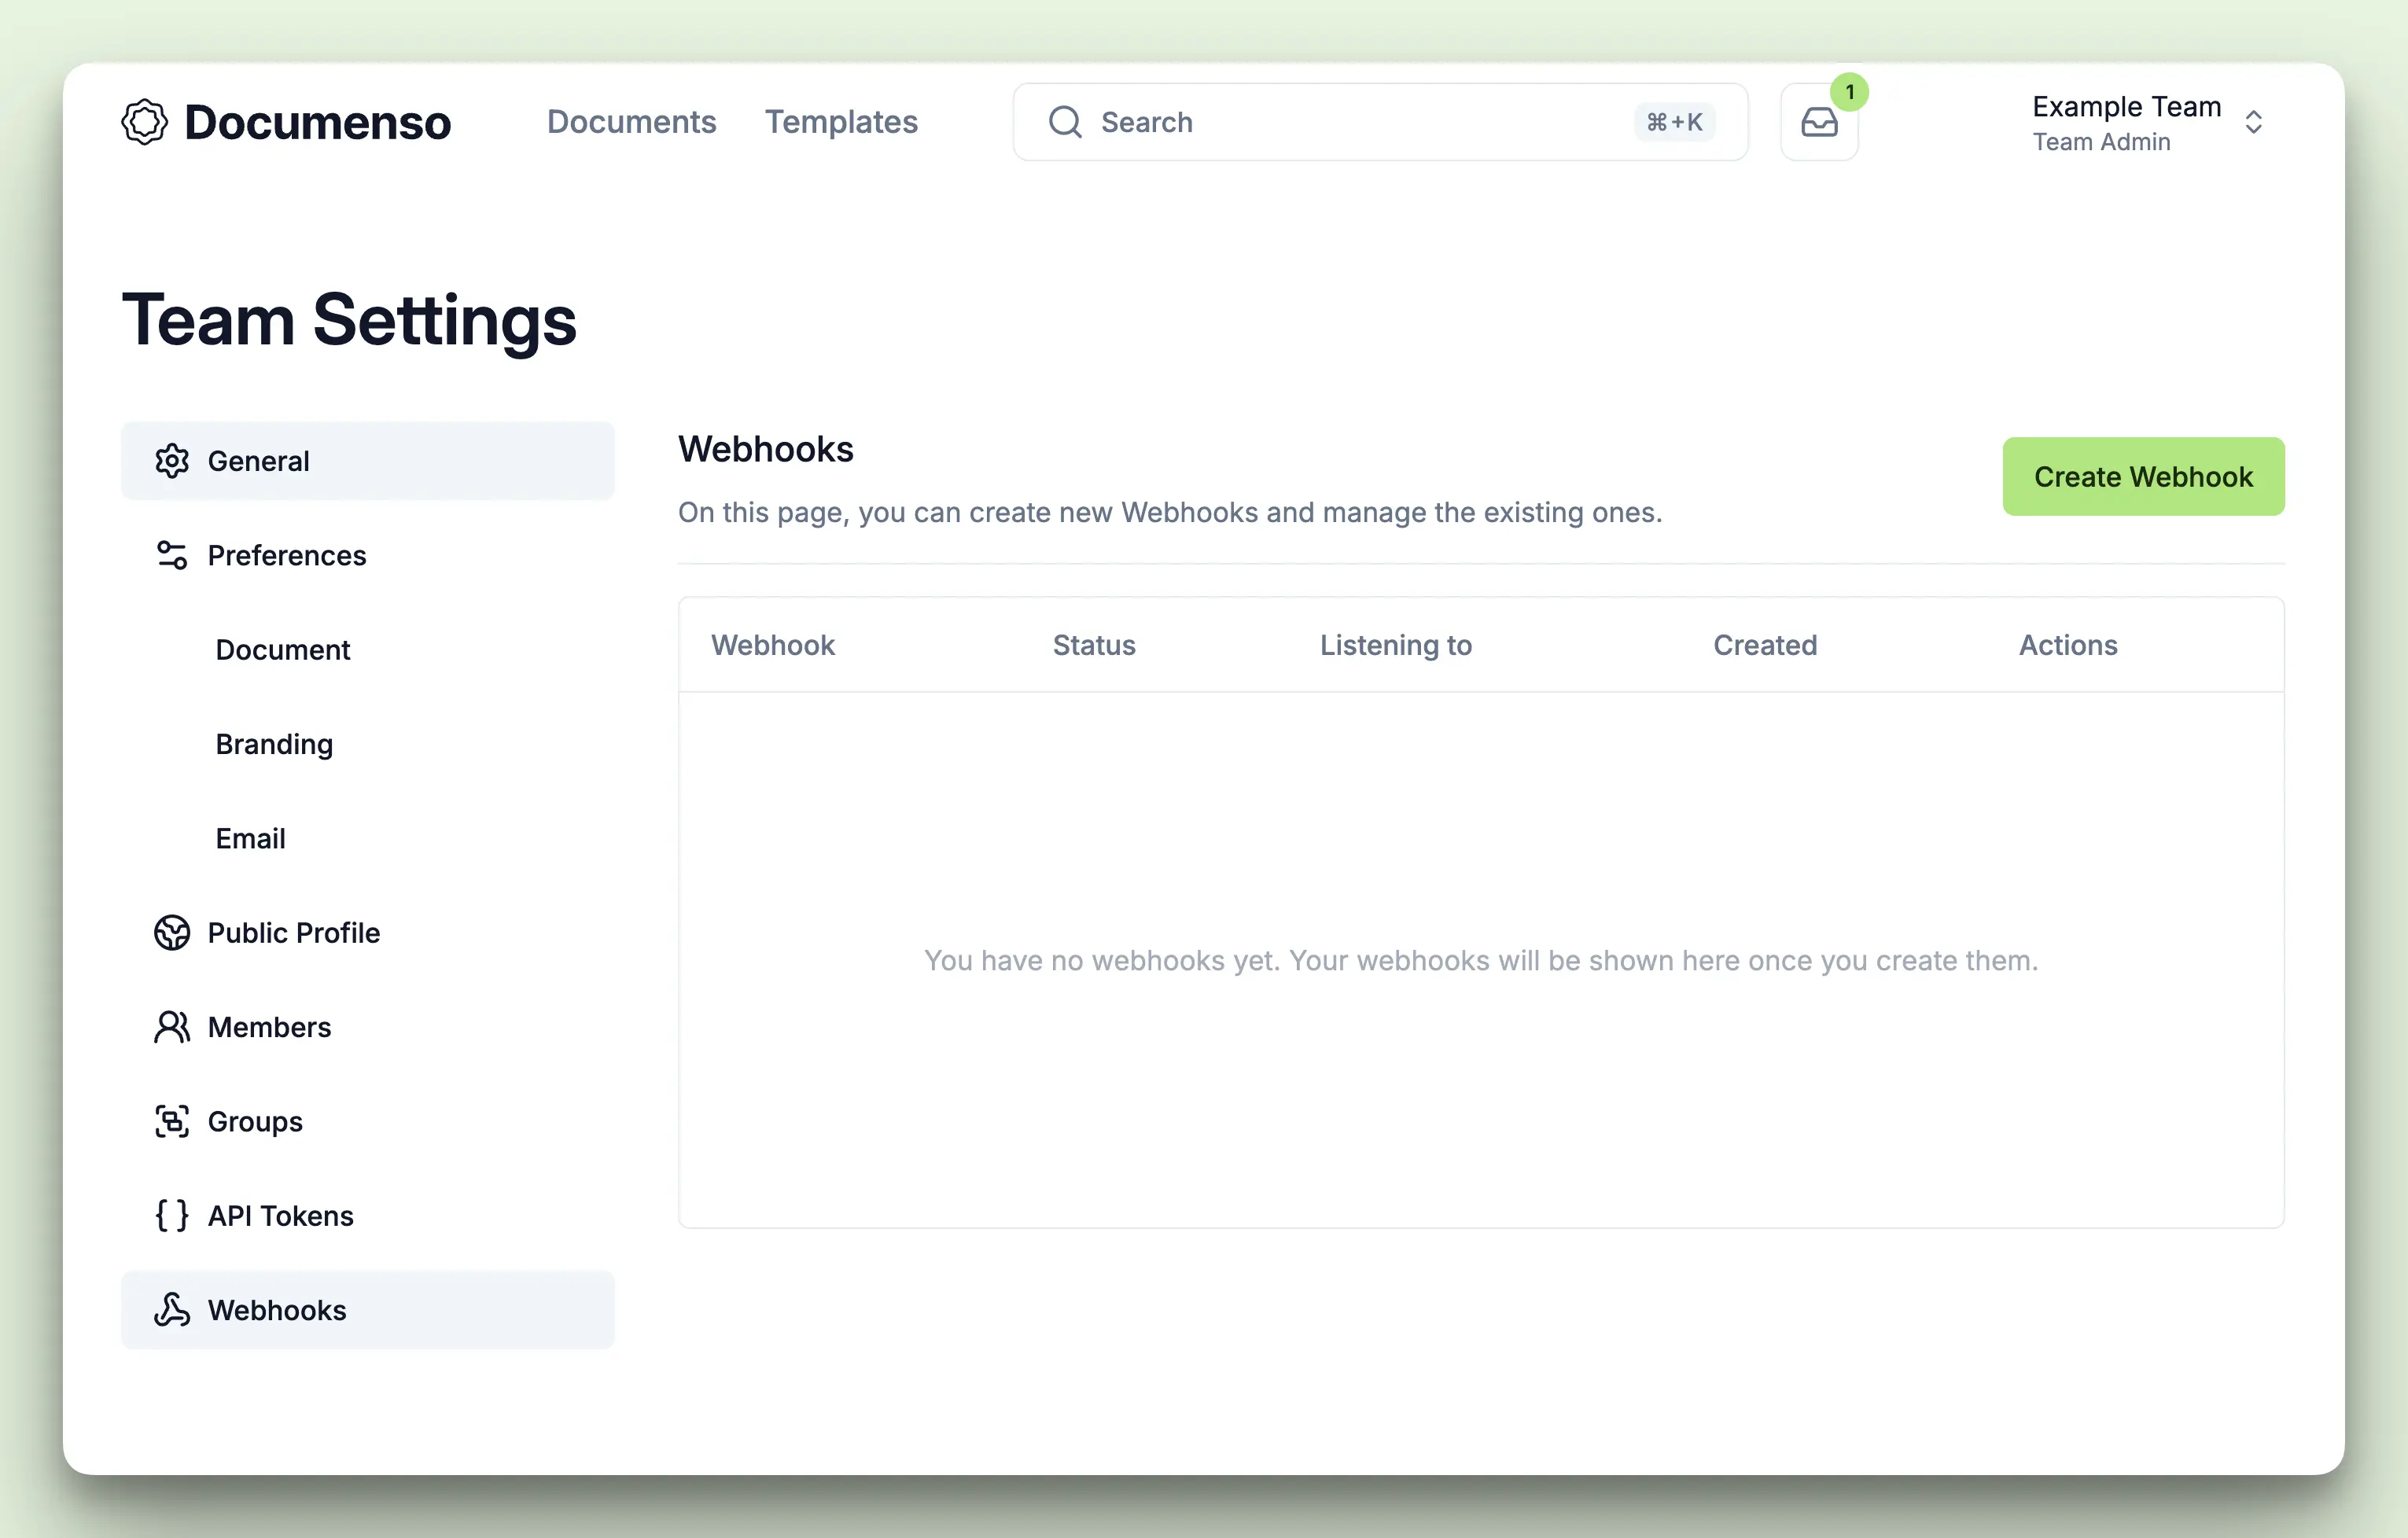Open Public Profile via the globe icon

coord(172,932)
